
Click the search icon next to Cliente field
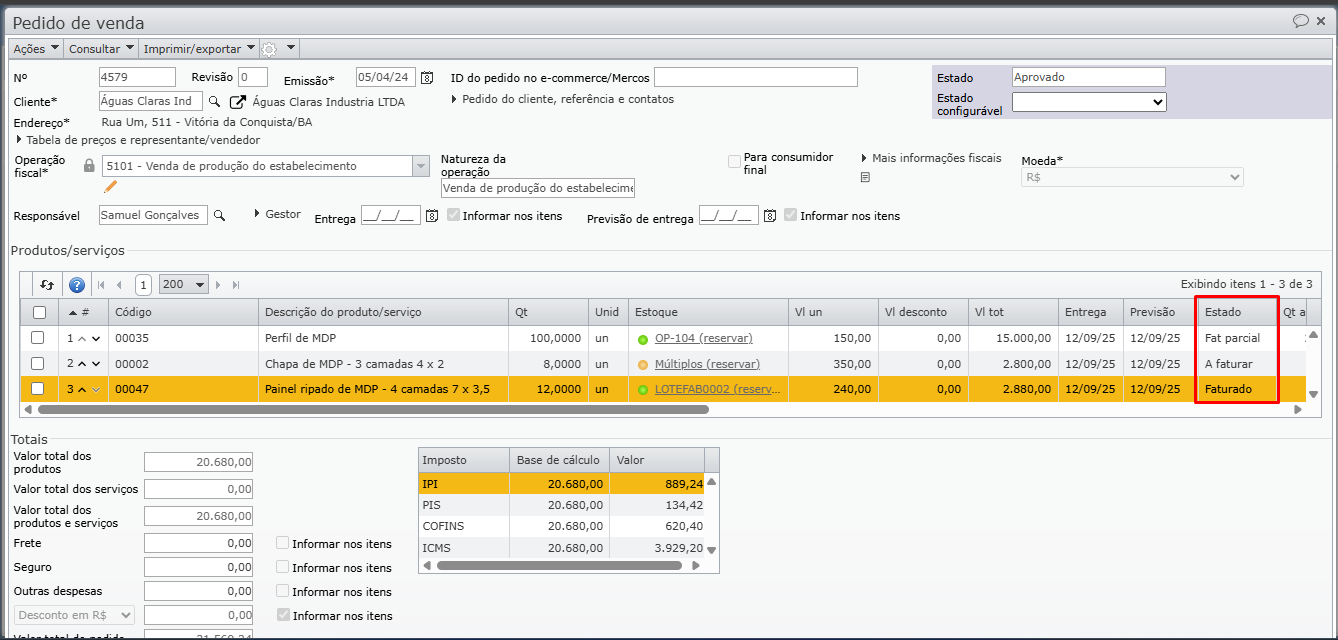[x=214, y=101]
